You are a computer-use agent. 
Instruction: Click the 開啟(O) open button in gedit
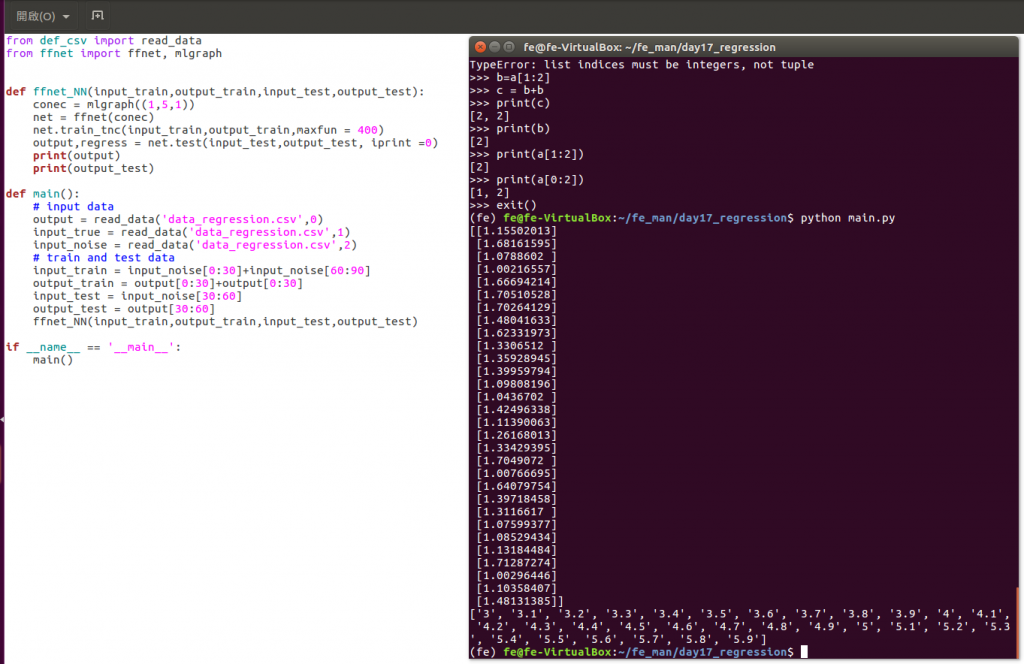pos(35,16)
